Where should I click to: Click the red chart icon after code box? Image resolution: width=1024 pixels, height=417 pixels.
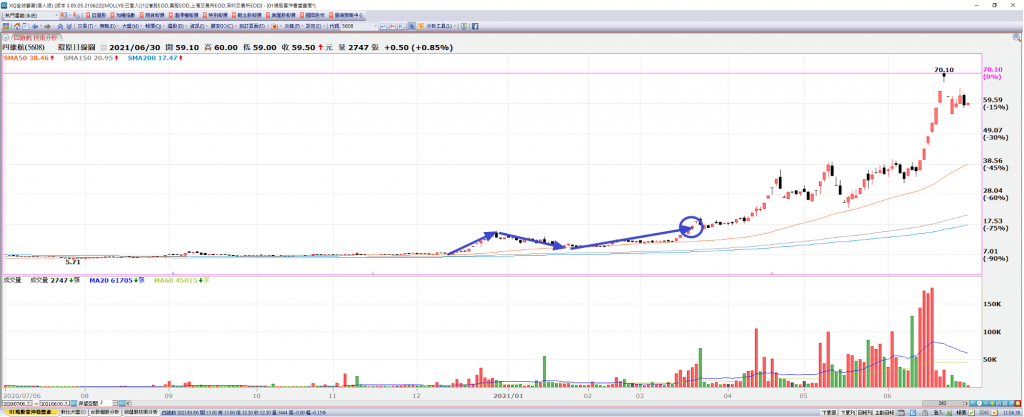tap(391, 26)
